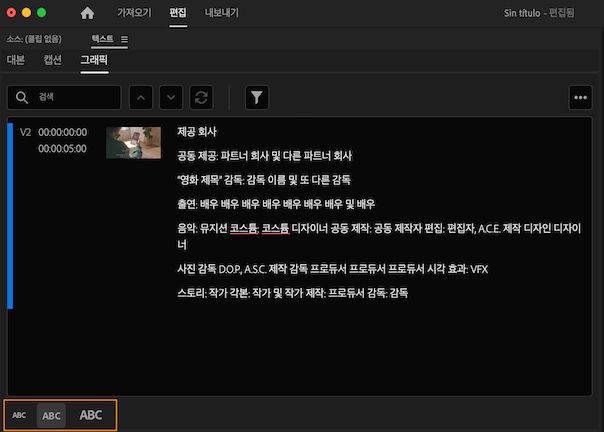Switch to the 그래픽 (Graphics) tab

click(94, 60)
